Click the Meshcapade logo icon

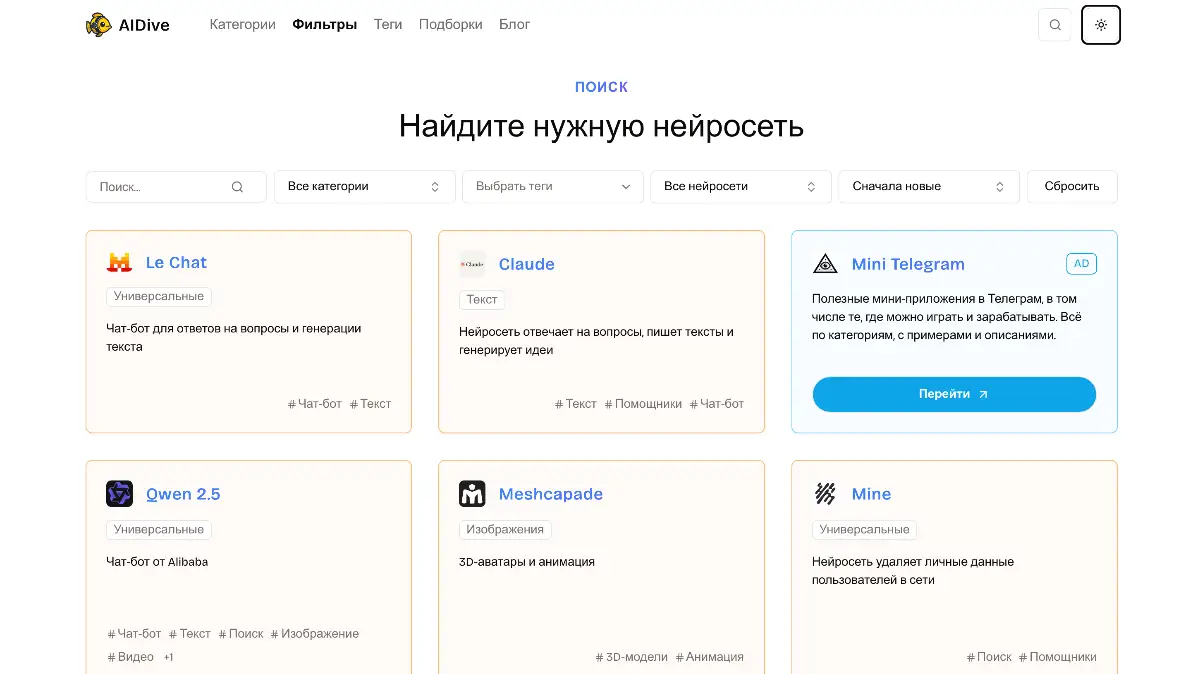point(472,494)
